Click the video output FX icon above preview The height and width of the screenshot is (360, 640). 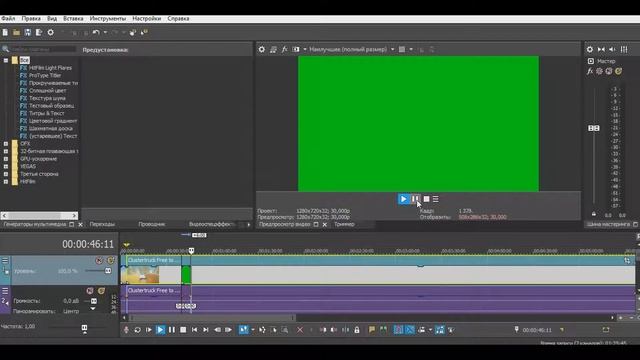[x=284, y=49]
